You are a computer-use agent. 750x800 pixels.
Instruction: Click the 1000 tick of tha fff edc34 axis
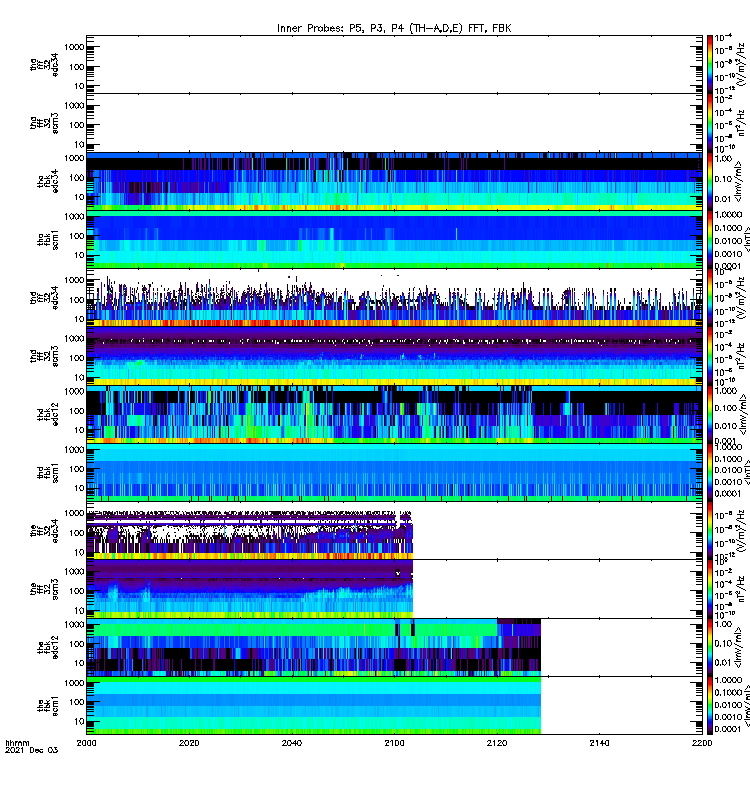74,47
